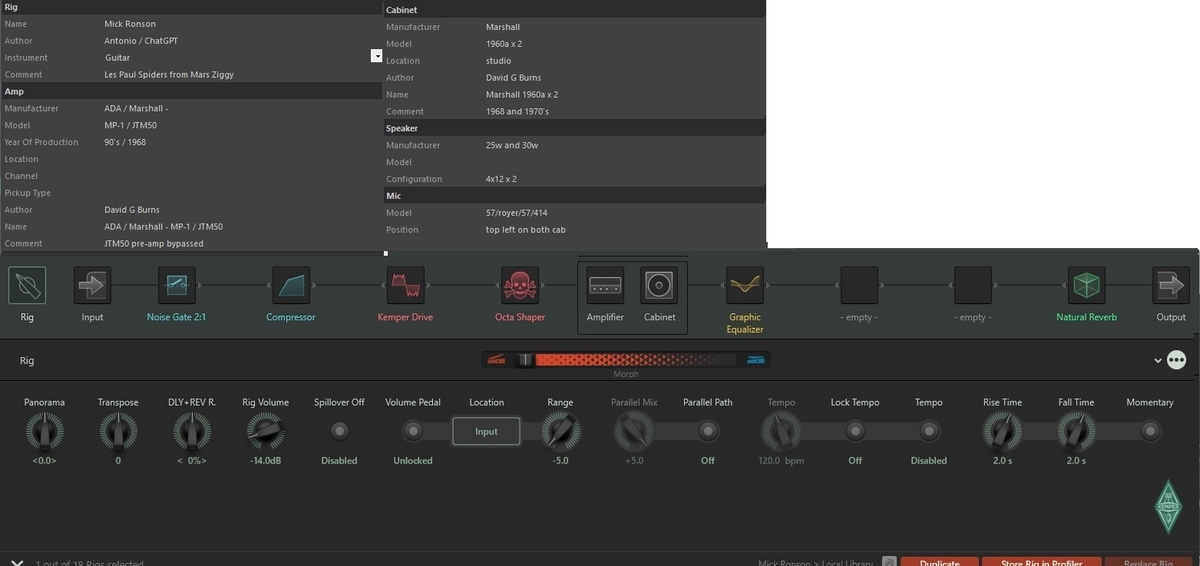The image size is (1200, 566).
Task: Open the Amplifier module
Action: [606, 285]
